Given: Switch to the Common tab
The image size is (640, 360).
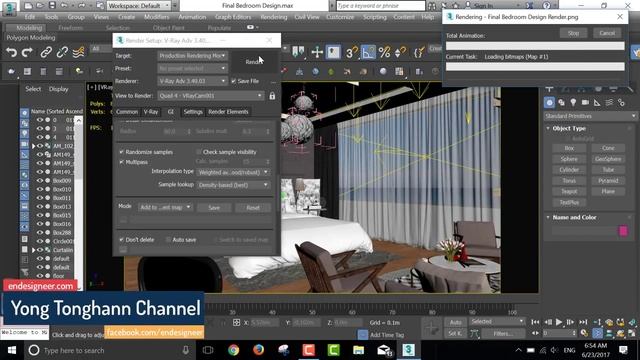Looking at the screenshot, I should click(x=127, y=112).
